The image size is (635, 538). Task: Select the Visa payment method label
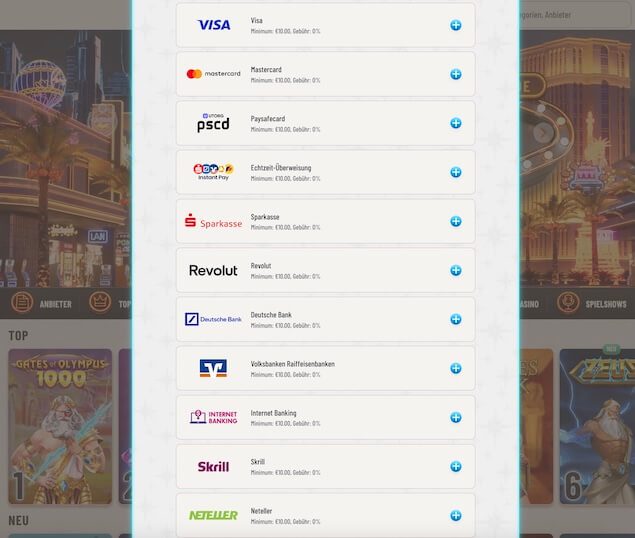(x=256, y=20)
